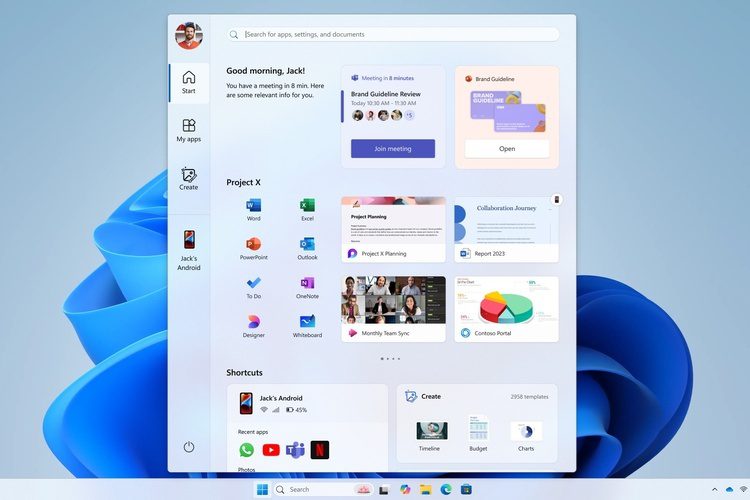750x500 pixels.
Task: Click Open on Brand Guideline card
Action: (507, 149)
